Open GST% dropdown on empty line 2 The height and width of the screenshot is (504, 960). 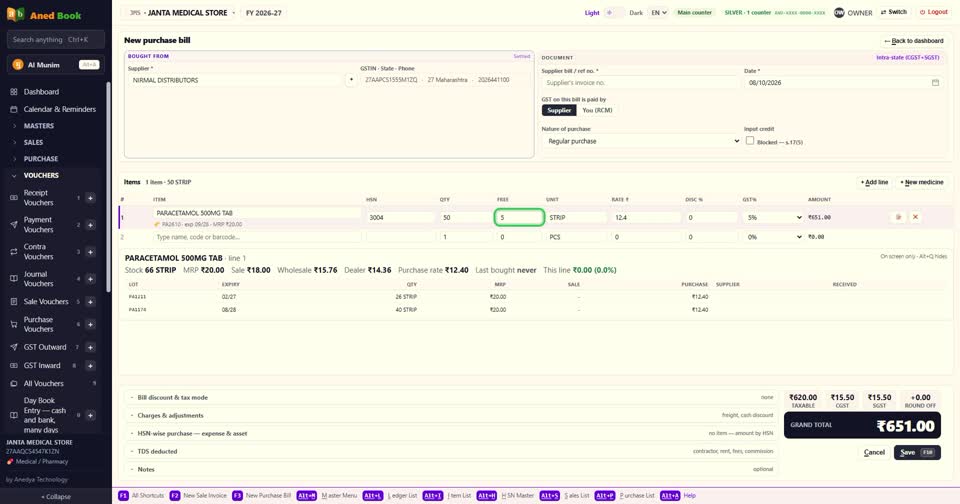tap(773, 237)
